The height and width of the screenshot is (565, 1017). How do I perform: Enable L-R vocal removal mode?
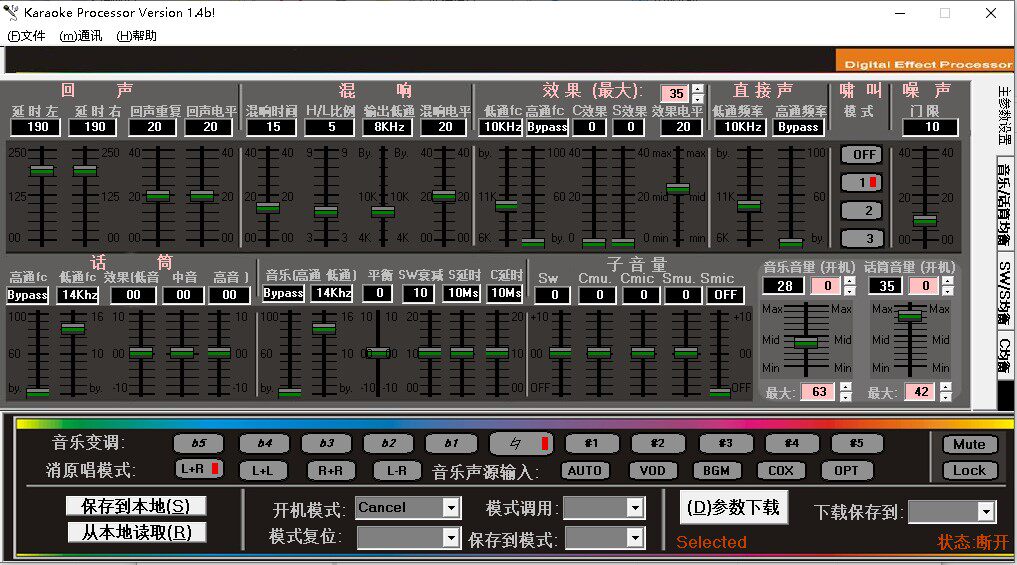[x=396, y=471]
